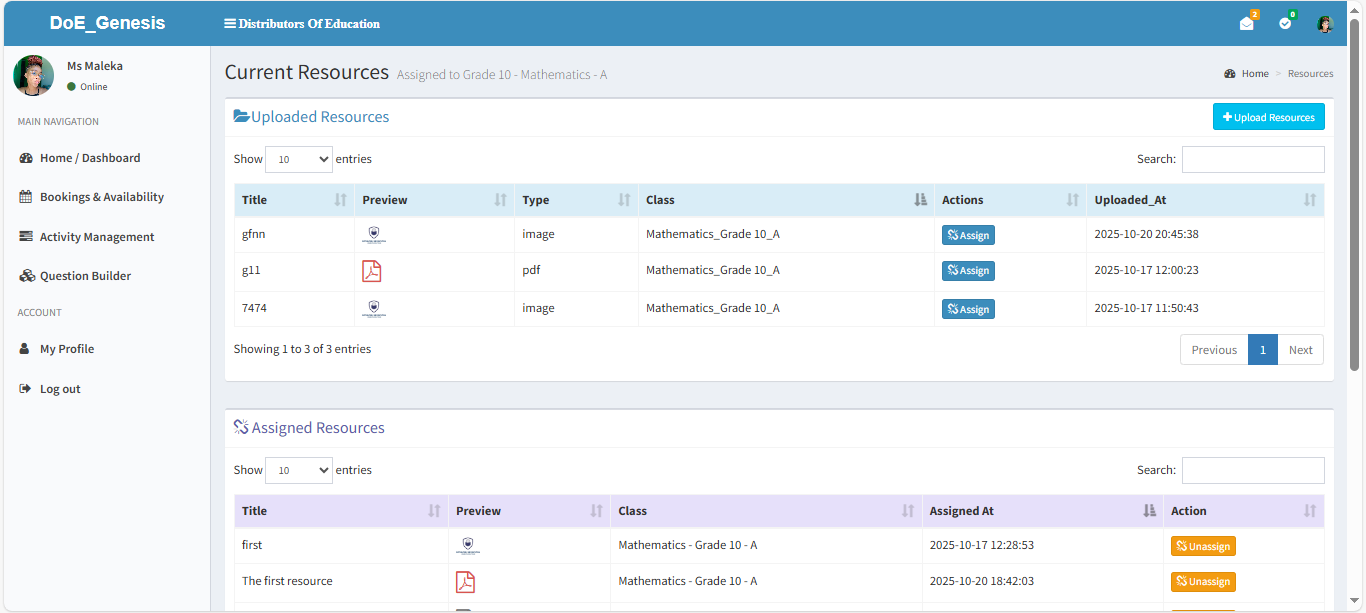The width and height of the screenshot is (1366, 613).
Task: Open the tasks checkmark notification icon
Action: 1285,24
